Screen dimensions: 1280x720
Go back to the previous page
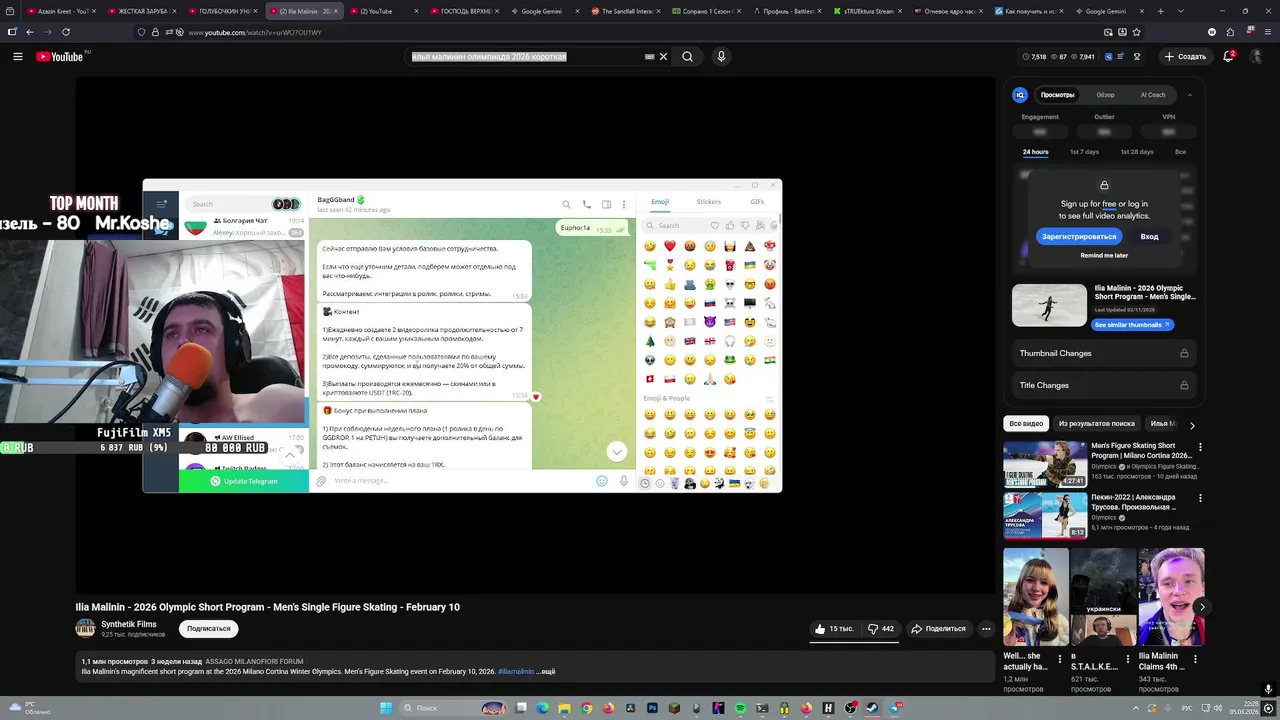pyautogui.click(x=30, y=32)
